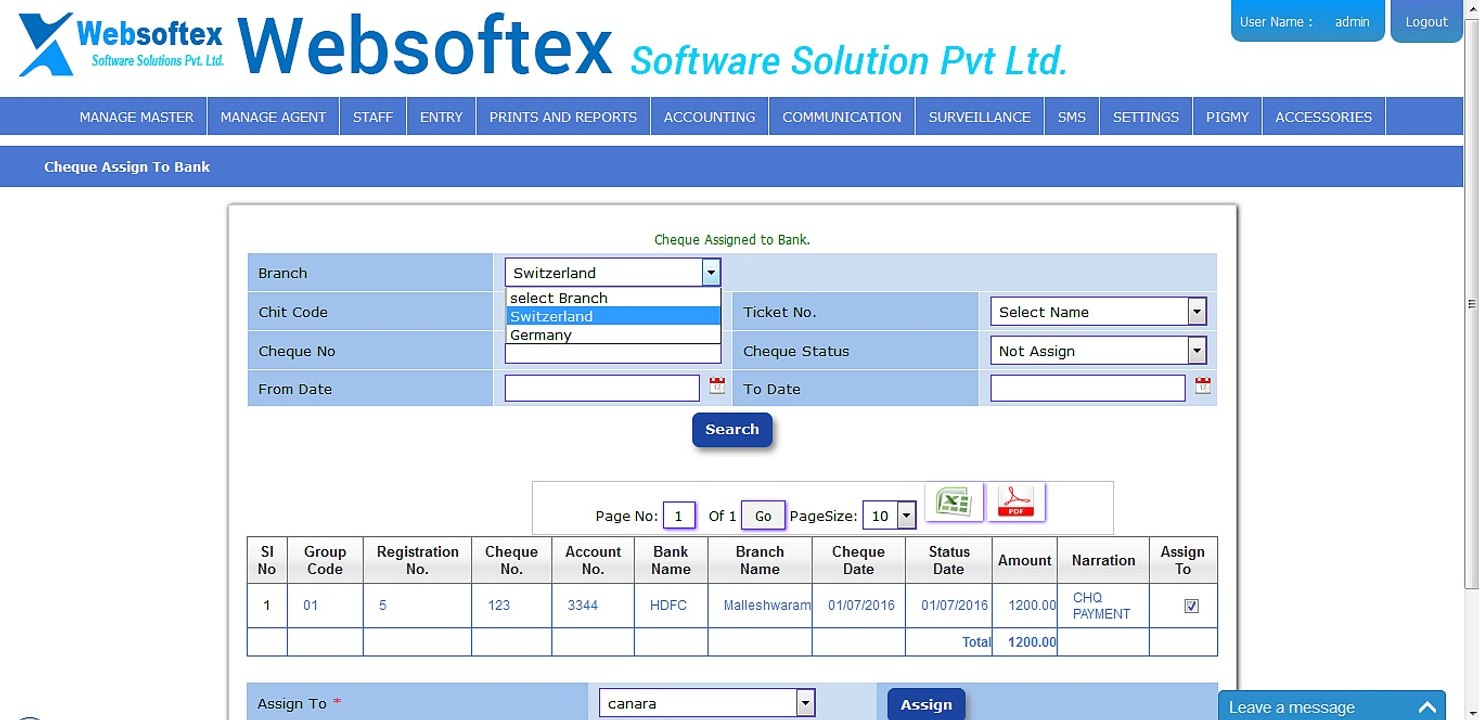Tick the Assign To checkbox for cheque 123
The height and width of the screenshot is (720, 1479).
1191,606
